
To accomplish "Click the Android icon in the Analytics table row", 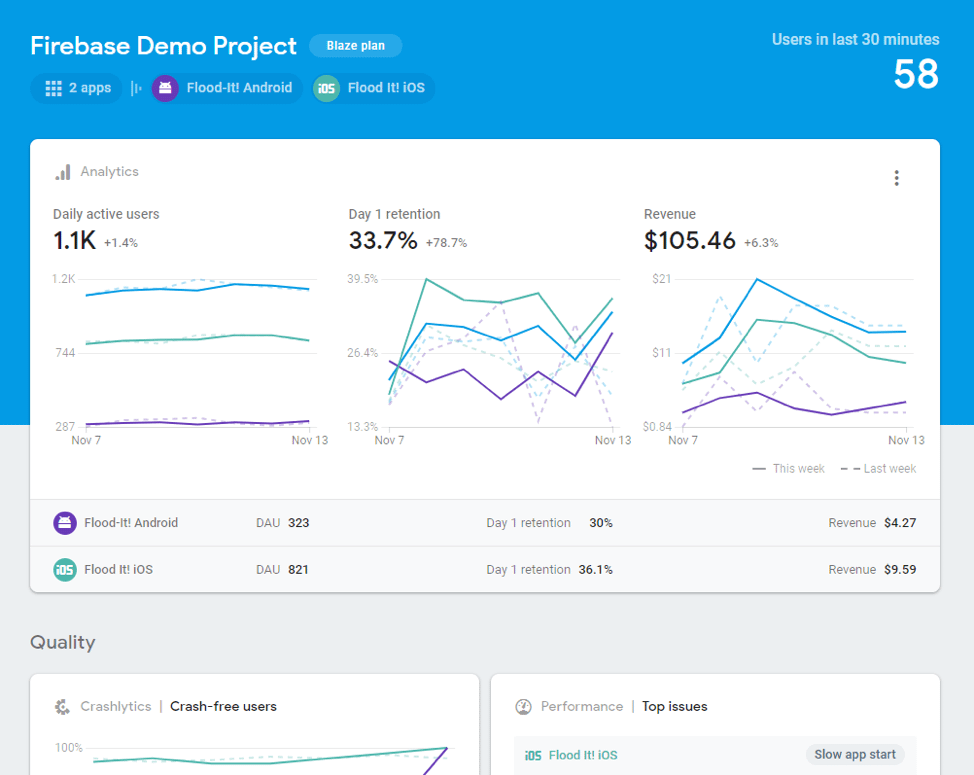I will coord(65,523).
